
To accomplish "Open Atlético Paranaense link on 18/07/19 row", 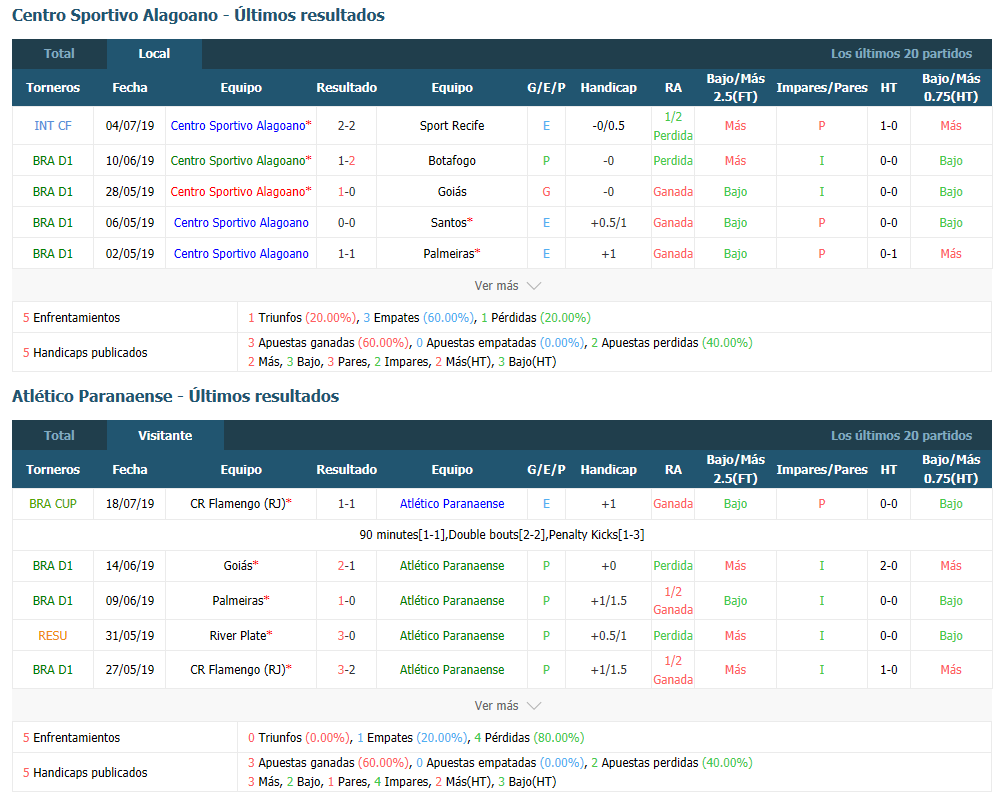I will point(452,503).
